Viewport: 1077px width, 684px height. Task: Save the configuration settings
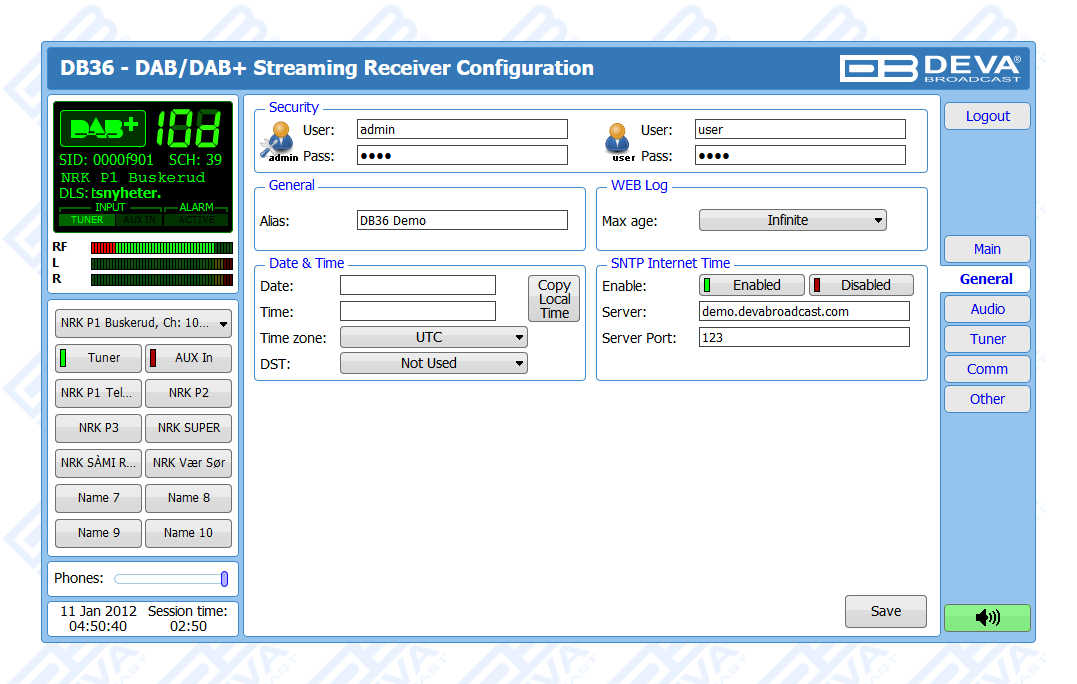pos(885,611)
